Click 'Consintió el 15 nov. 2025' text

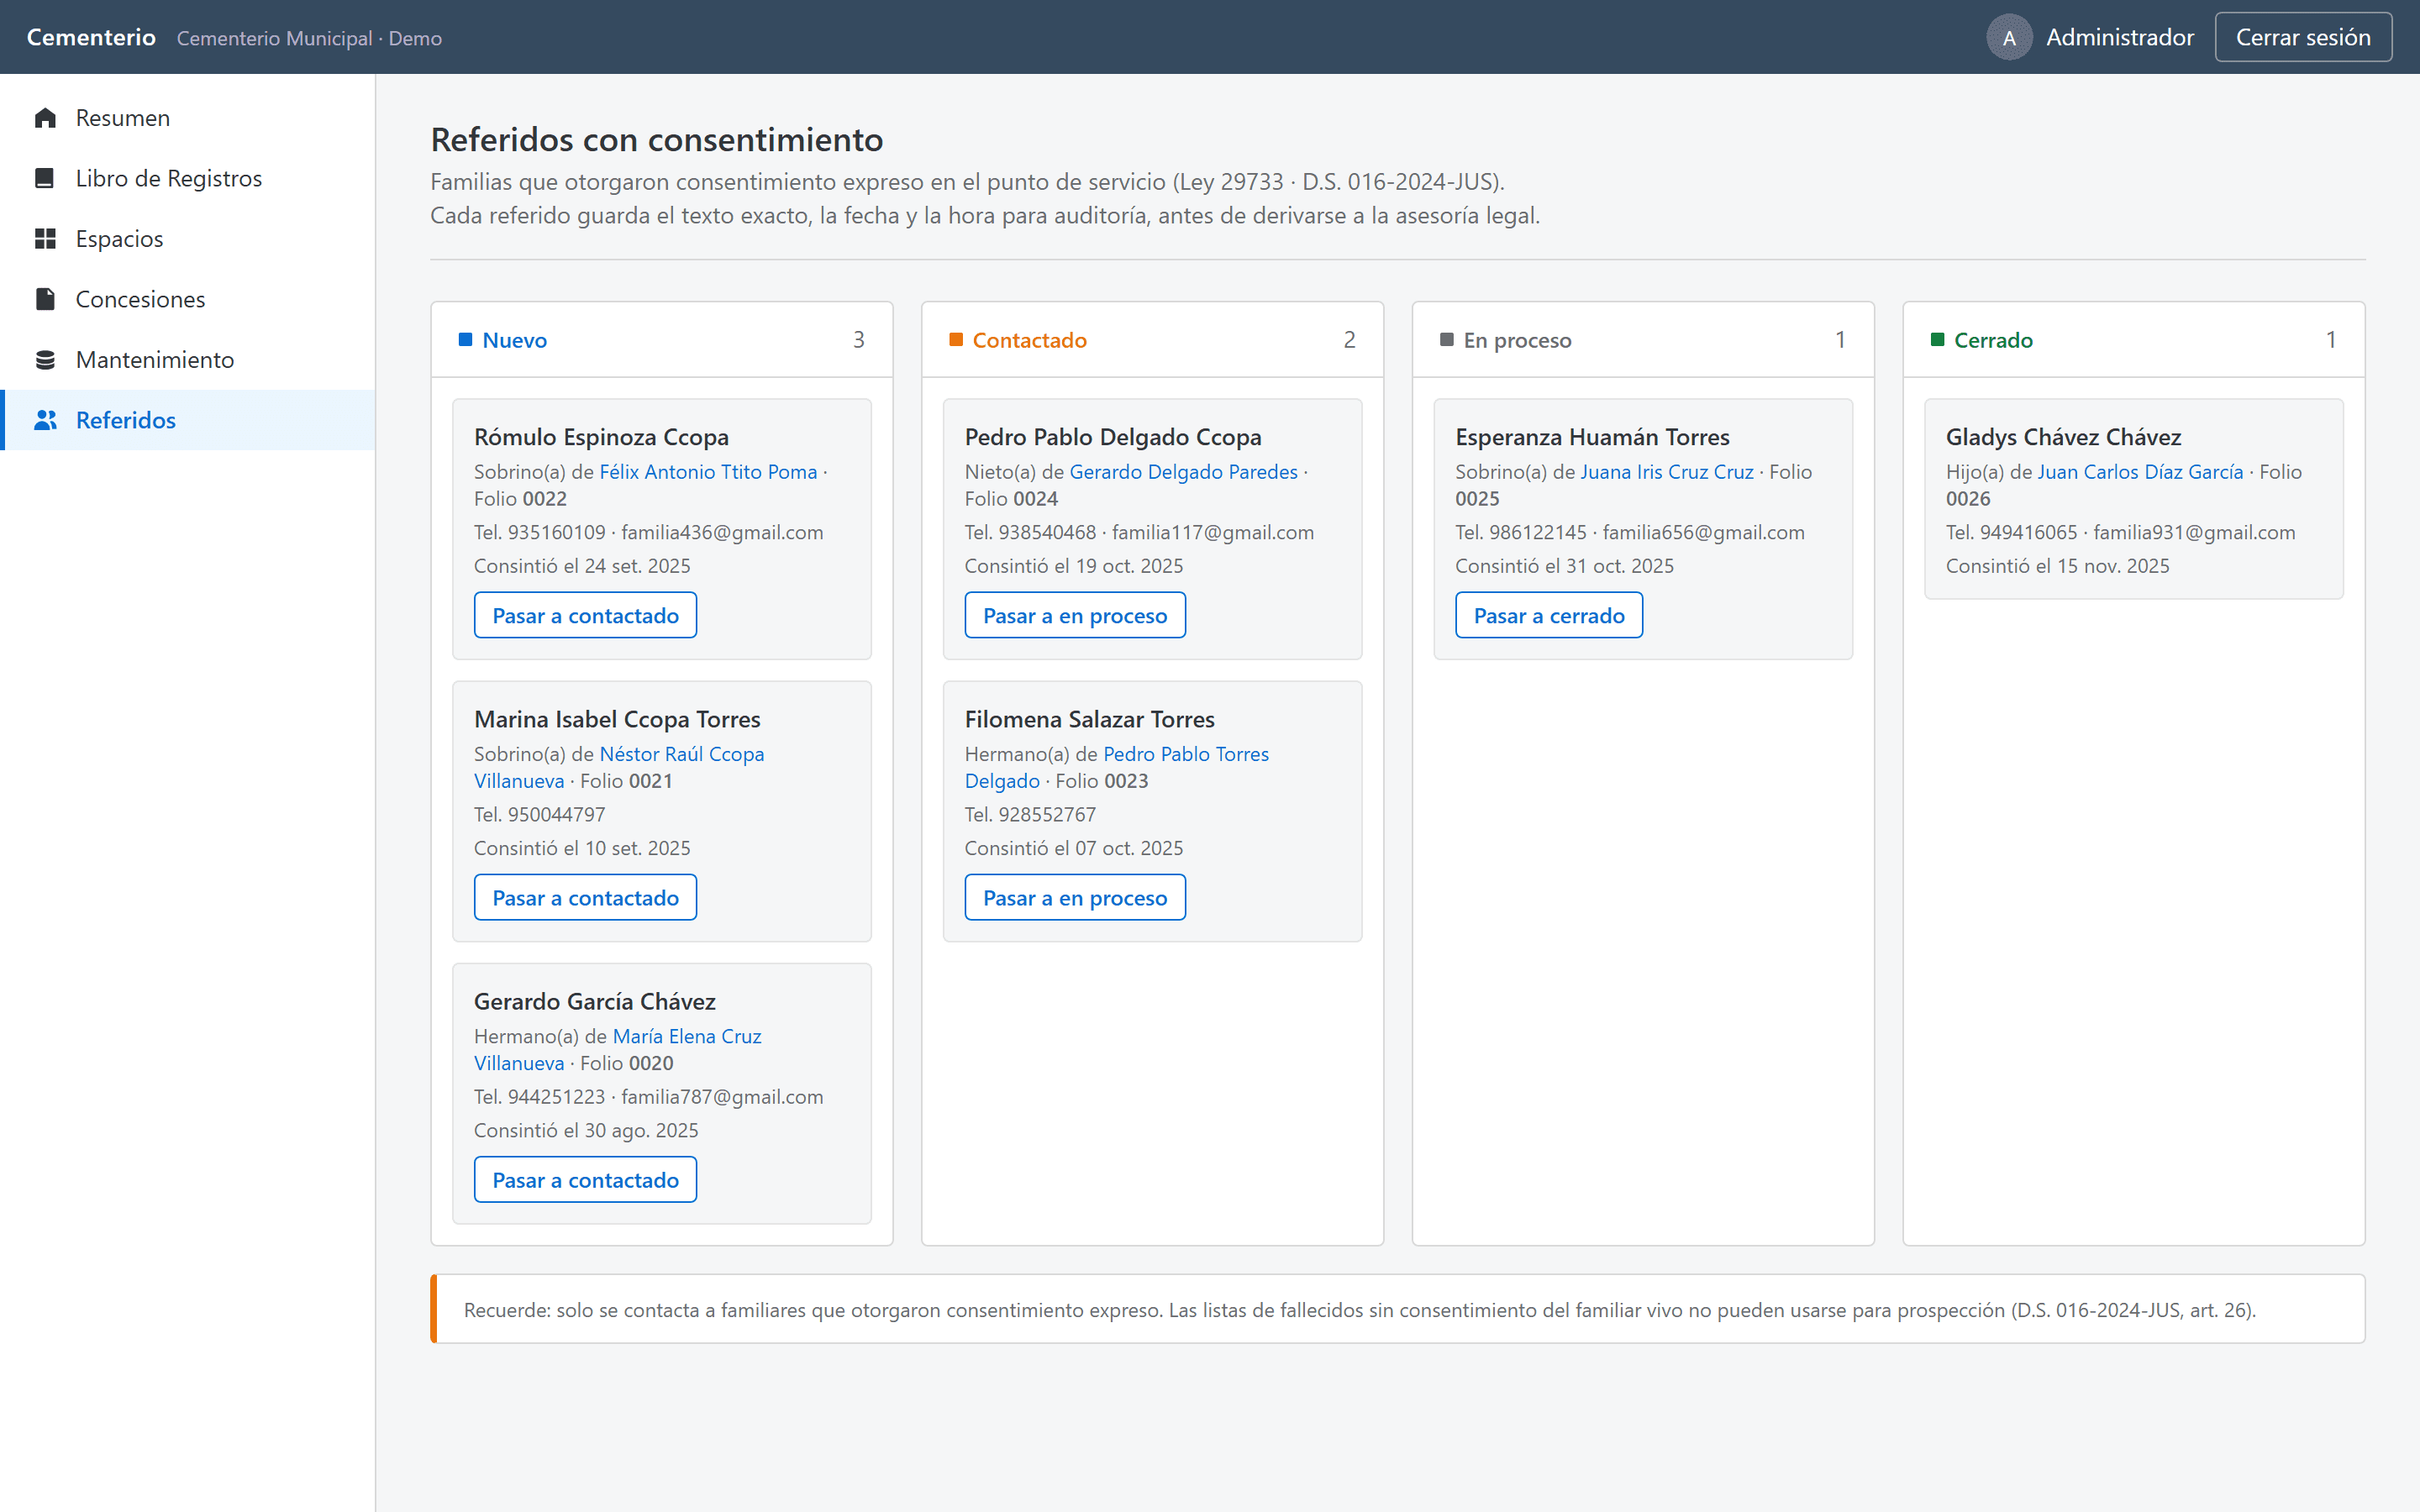click(x=2057, y=566)
